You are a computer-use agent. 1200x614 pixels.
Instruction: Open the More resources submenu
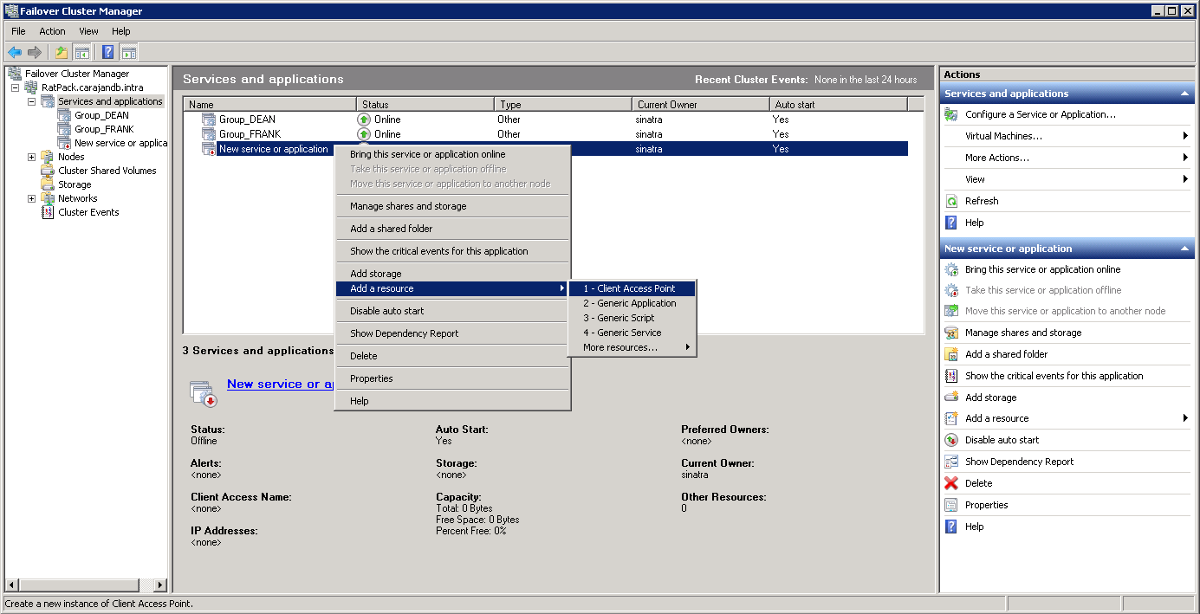click(632, 348)
